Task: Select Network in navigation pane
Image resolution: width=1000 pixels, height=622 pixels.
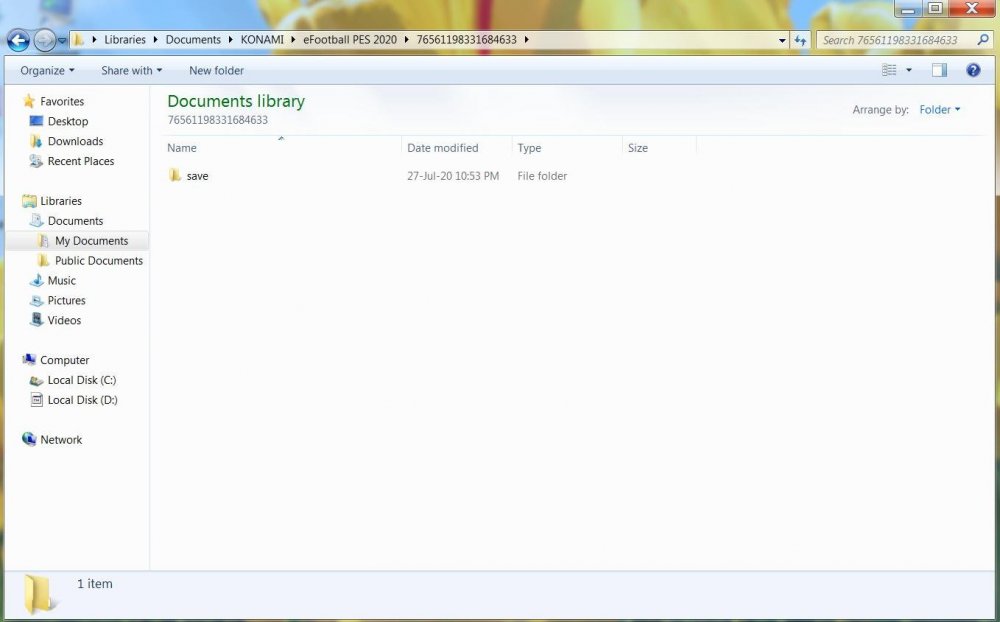Action: [61, 440]
